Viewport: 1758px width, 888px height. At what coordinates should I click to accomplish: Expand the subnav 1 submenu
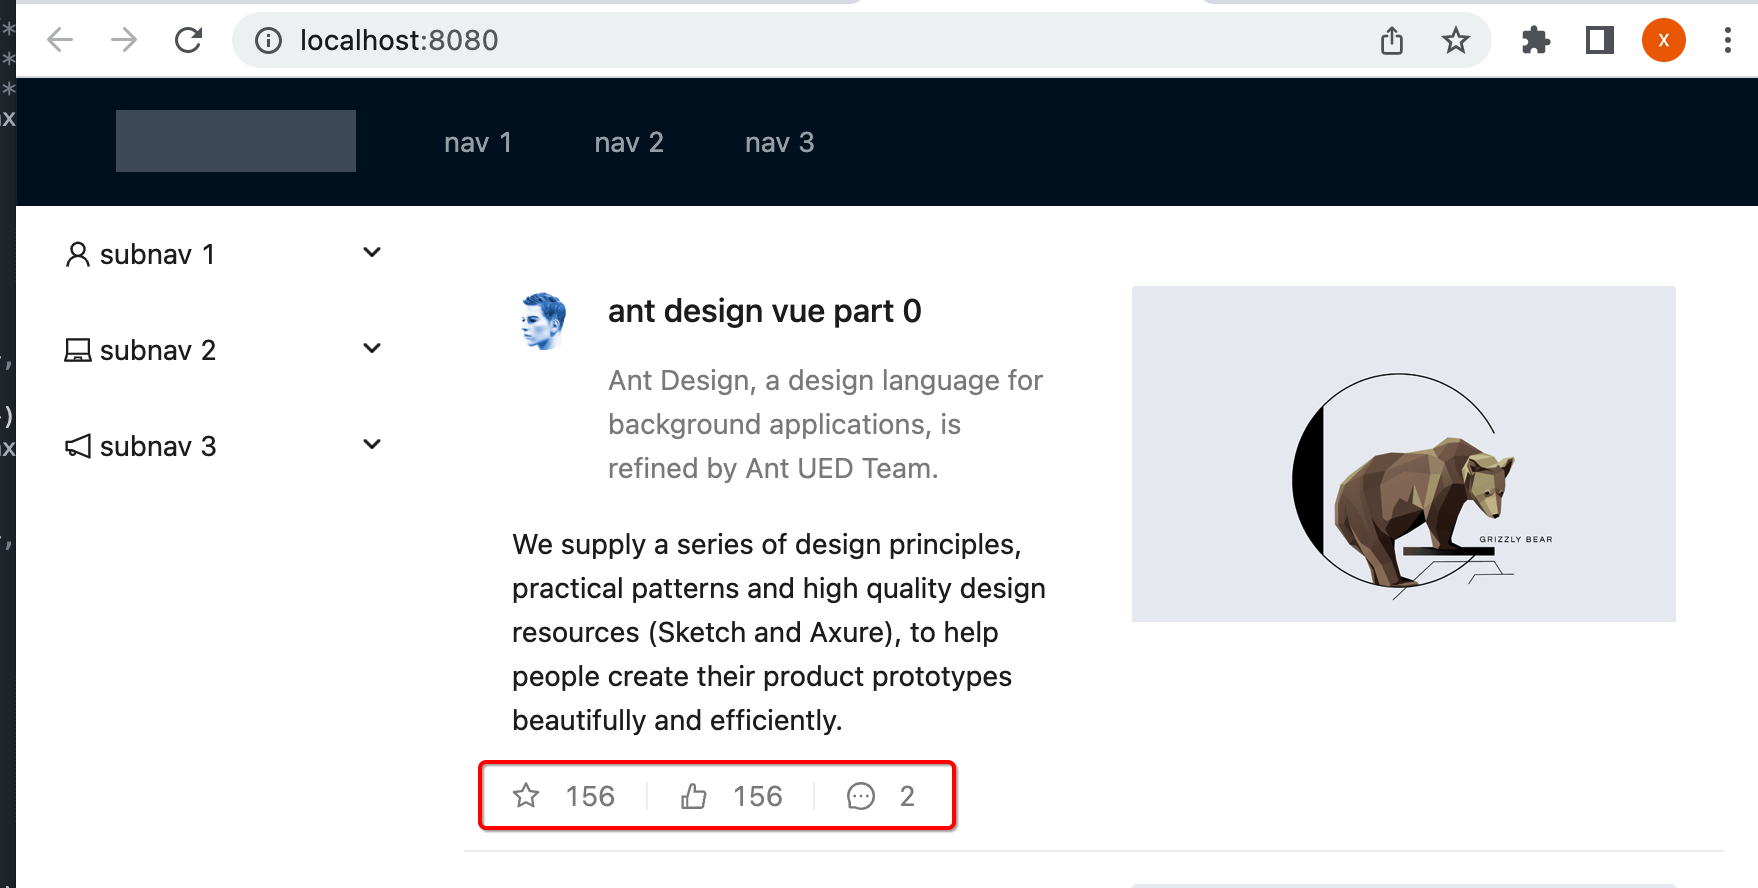coord(224,254)
